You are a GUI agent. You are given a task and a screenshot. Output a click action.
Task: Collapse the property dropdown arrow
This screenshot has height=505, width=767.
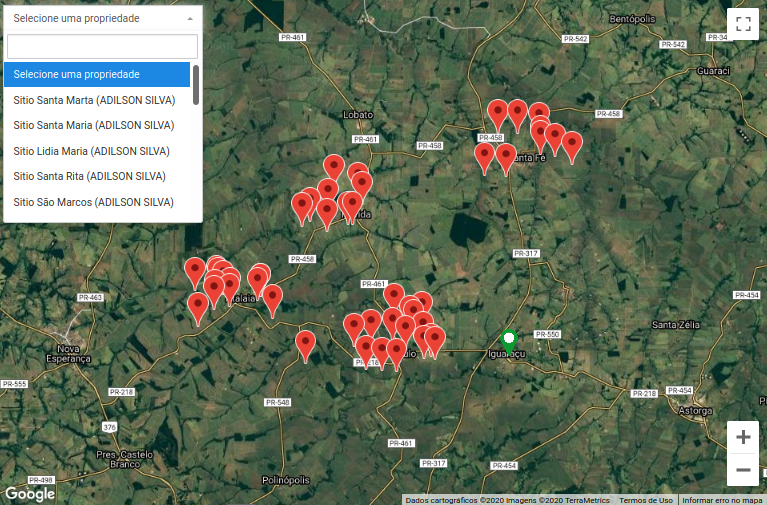190,19
